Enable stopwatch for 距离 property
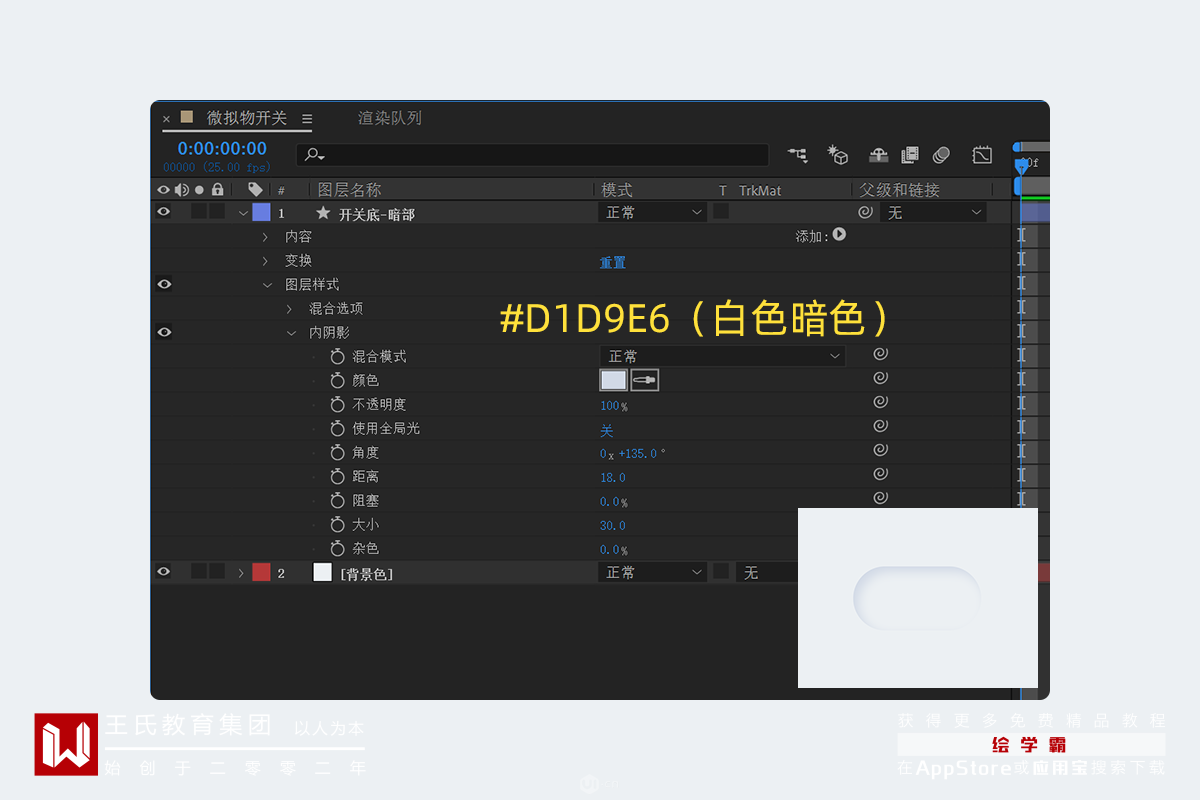This screenshot has width=1200, height=800. 337,476
